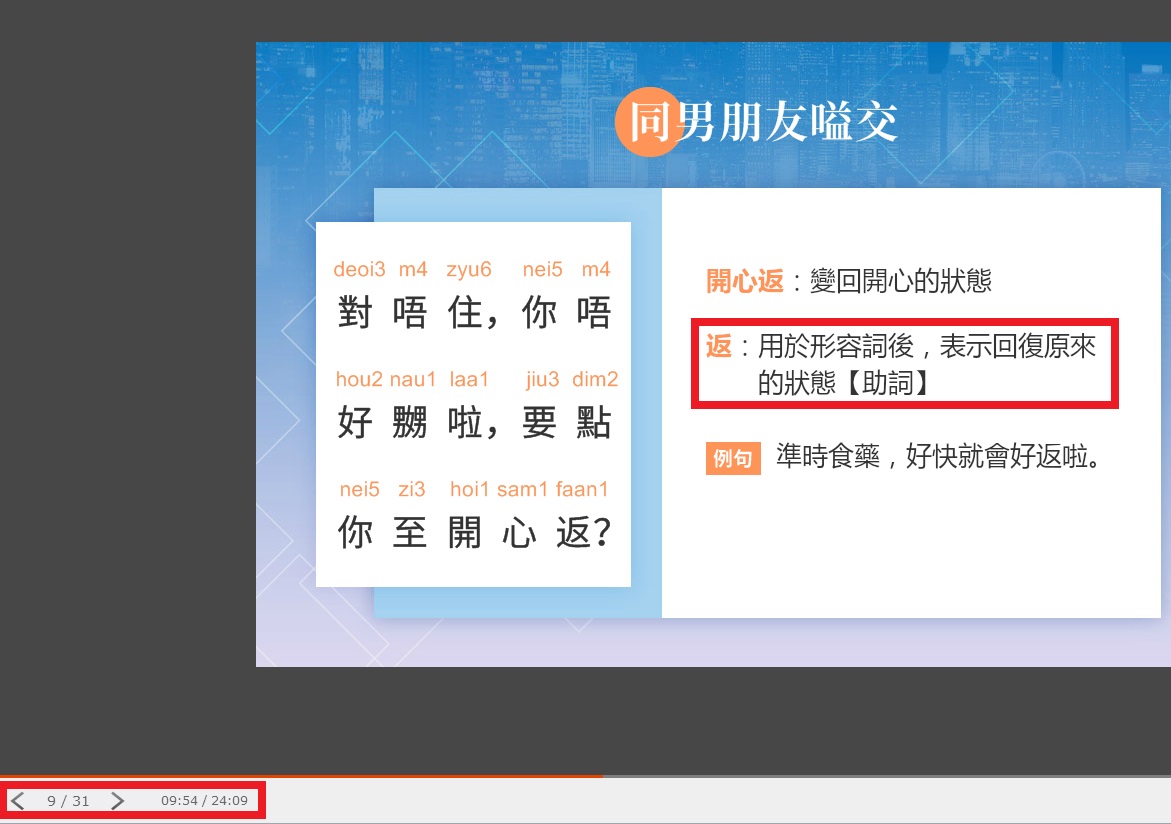Advance with the next slide arrow

pos(117,801)
